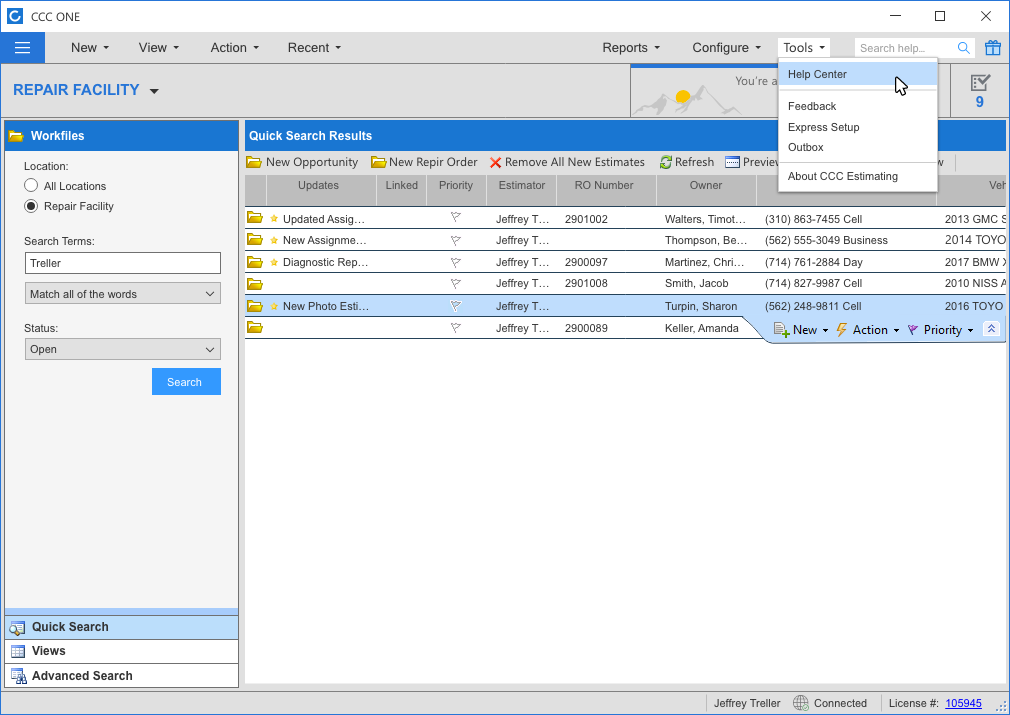Click the red X Remove All New Estimates icon

pos(495,162)
